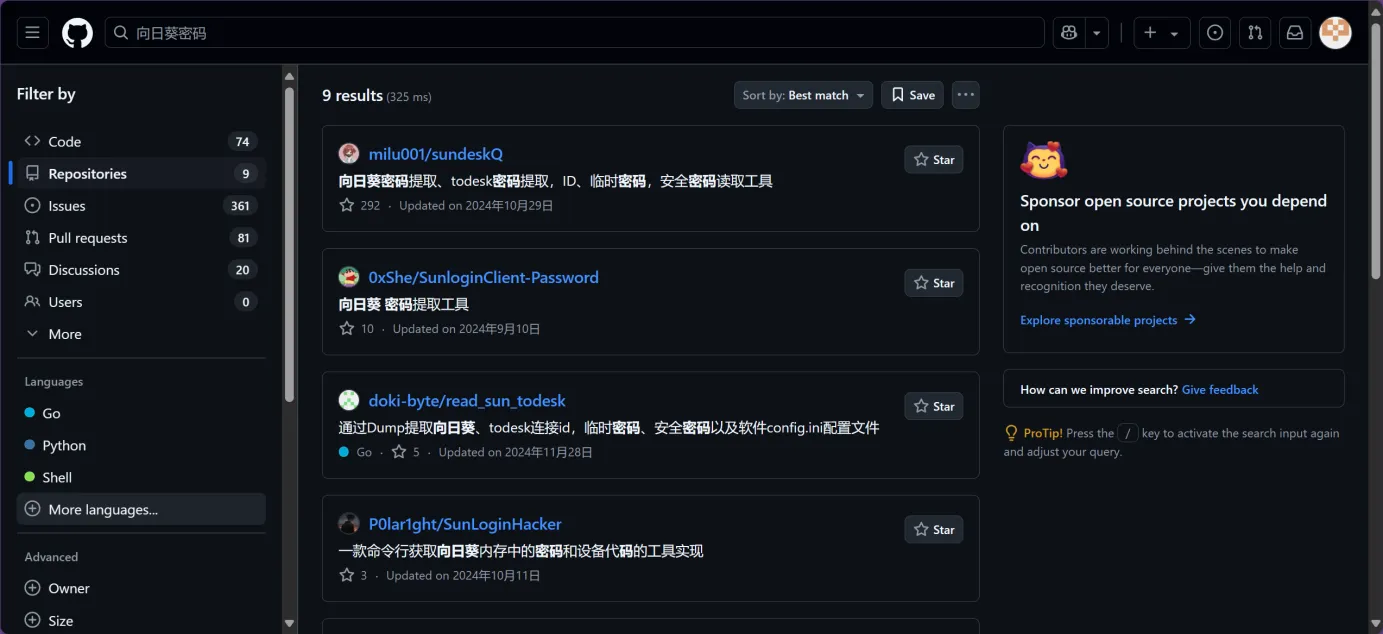This screenshot has height=634, width=1383.
Task: Open the create new plus menu
Action: [x=1161, y=33]
